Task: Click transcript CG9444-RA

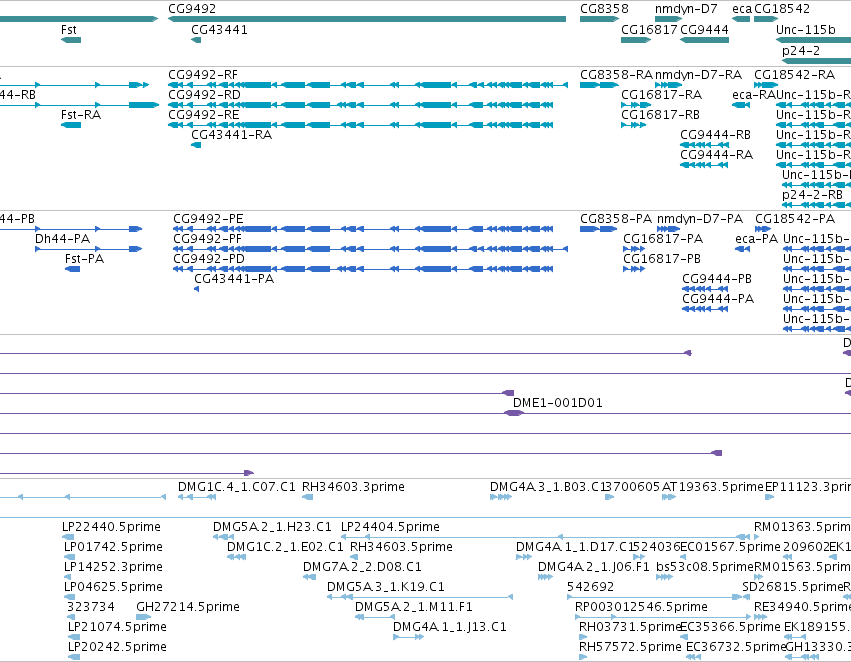Action: point(716,155)
